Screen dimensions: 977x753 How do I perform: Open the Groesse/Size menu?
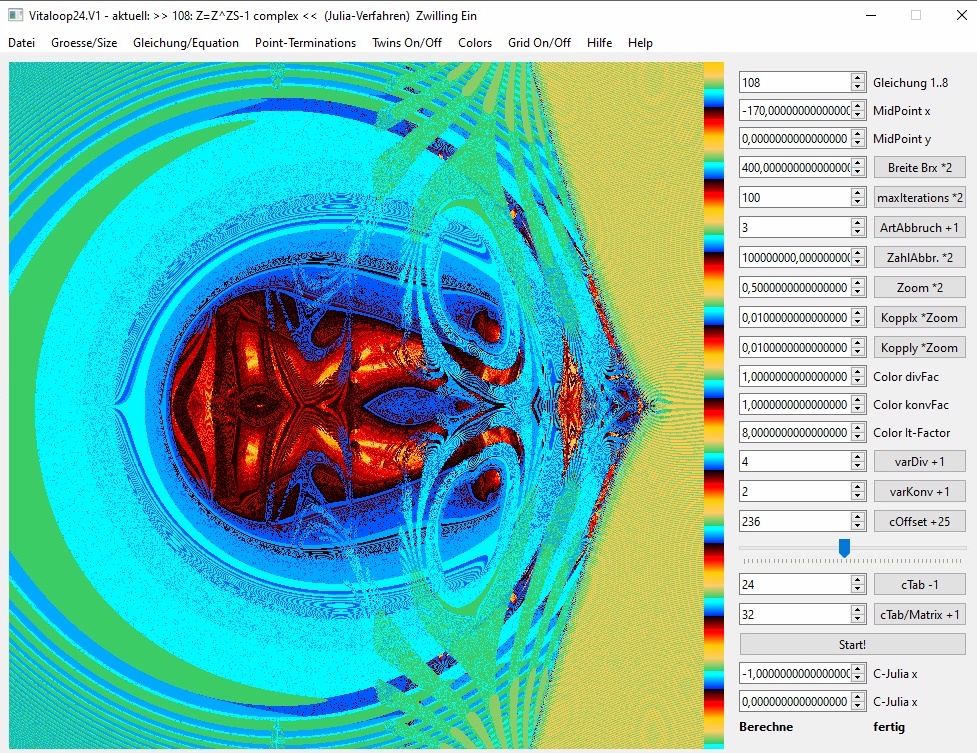coord(84,42)
